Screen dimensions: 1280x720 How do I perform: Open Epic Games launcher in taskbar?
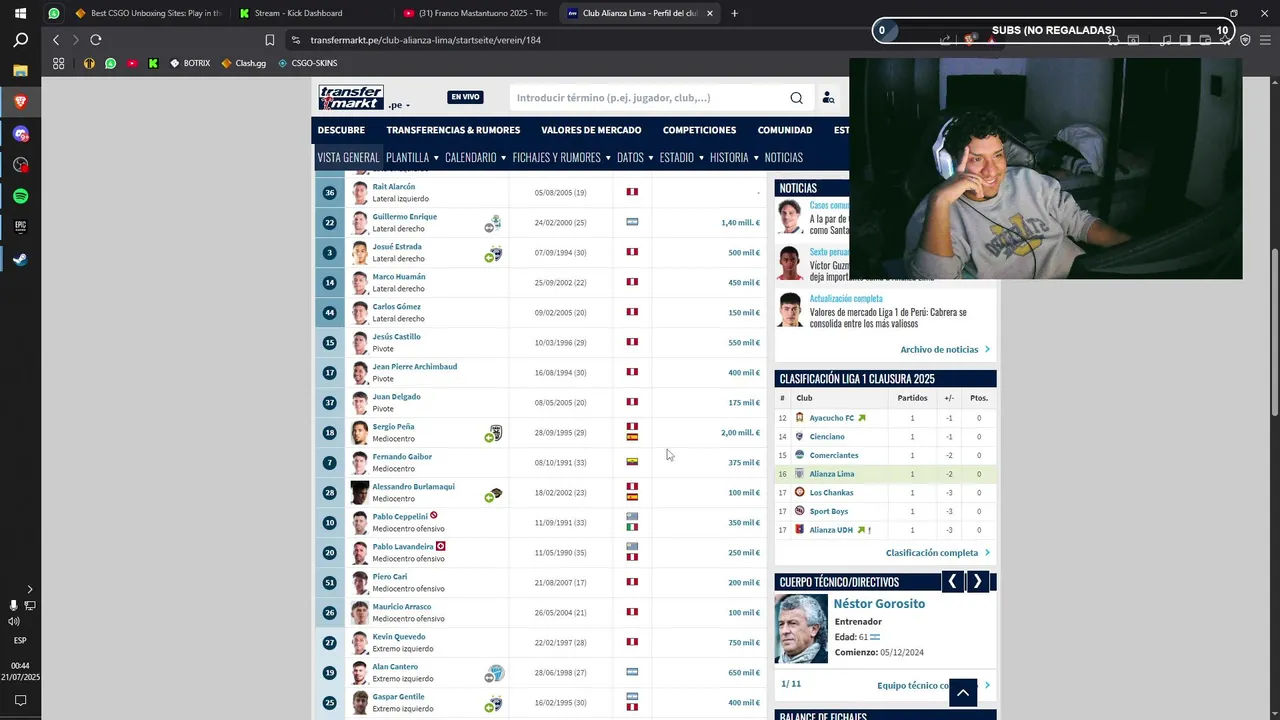(x=20, y=227)
